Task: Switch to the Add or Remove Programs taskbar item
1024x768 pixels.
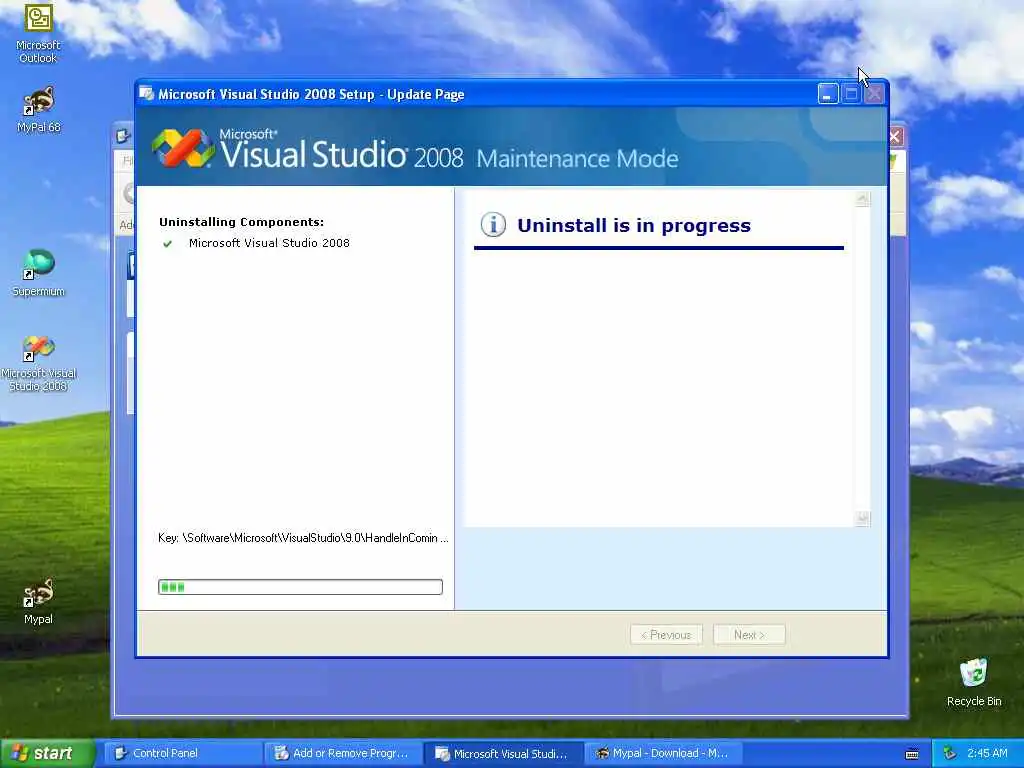Action: 344,753
